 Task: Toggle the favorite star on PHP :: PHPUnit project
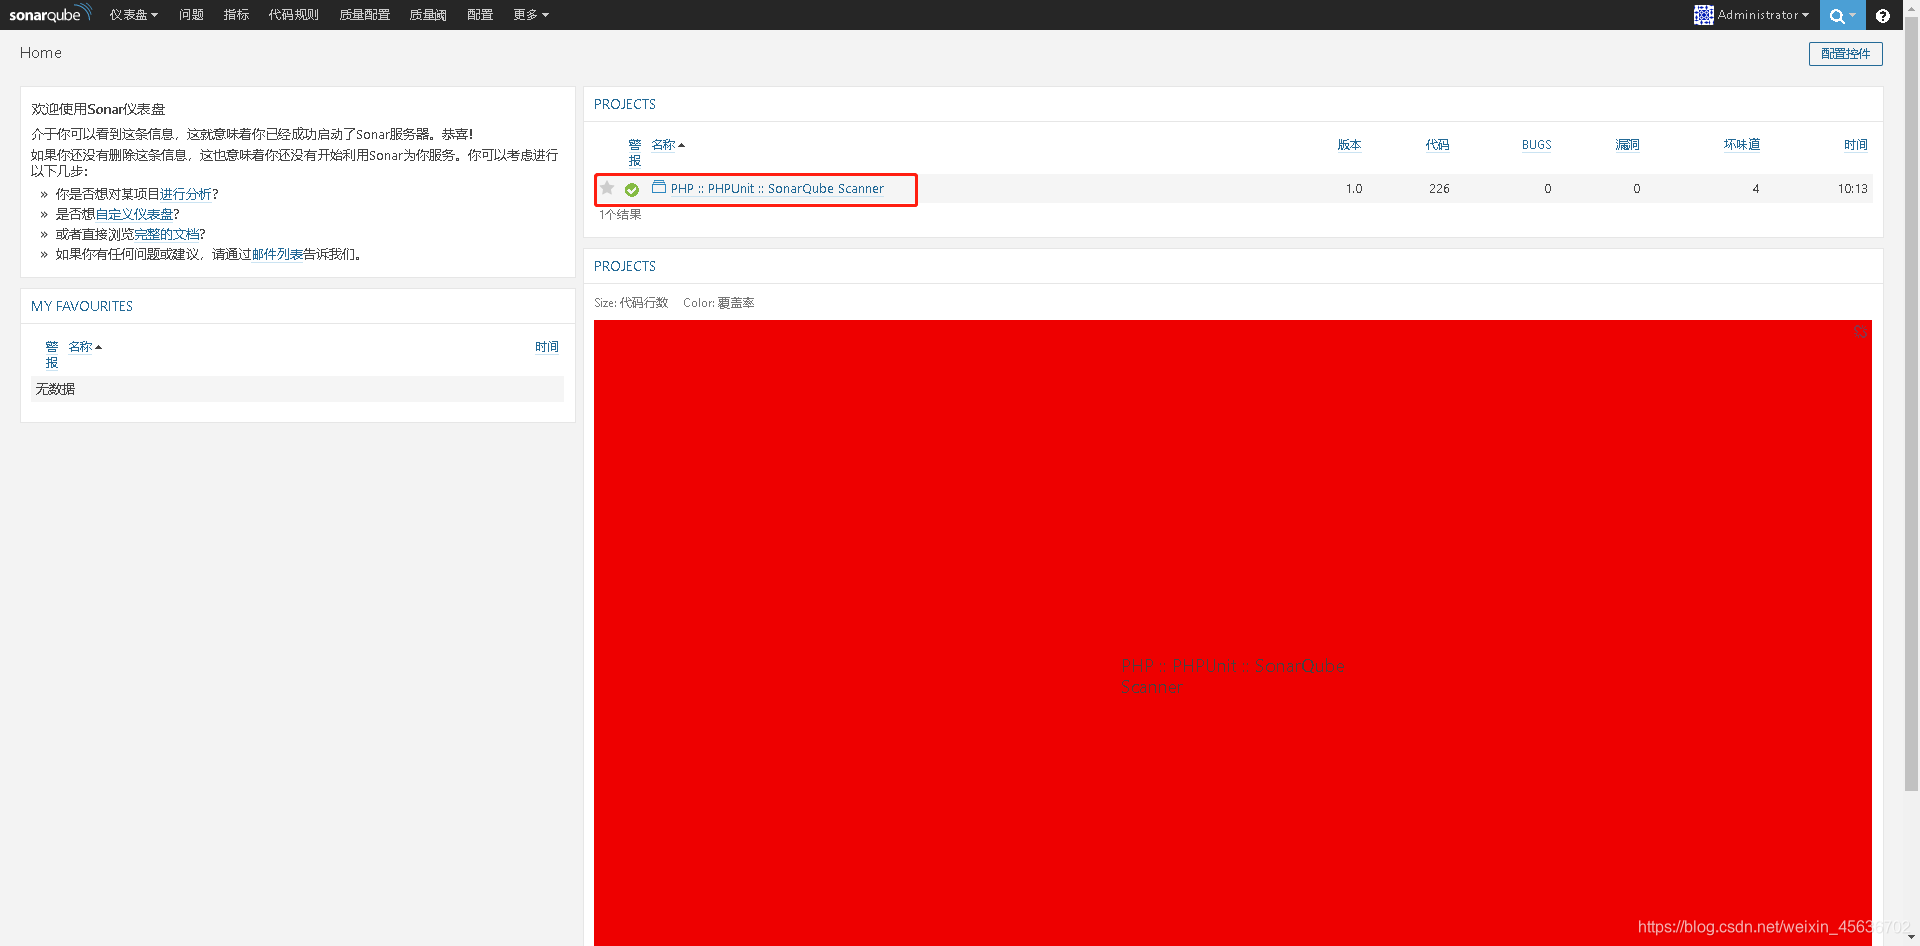coord(607,188)
